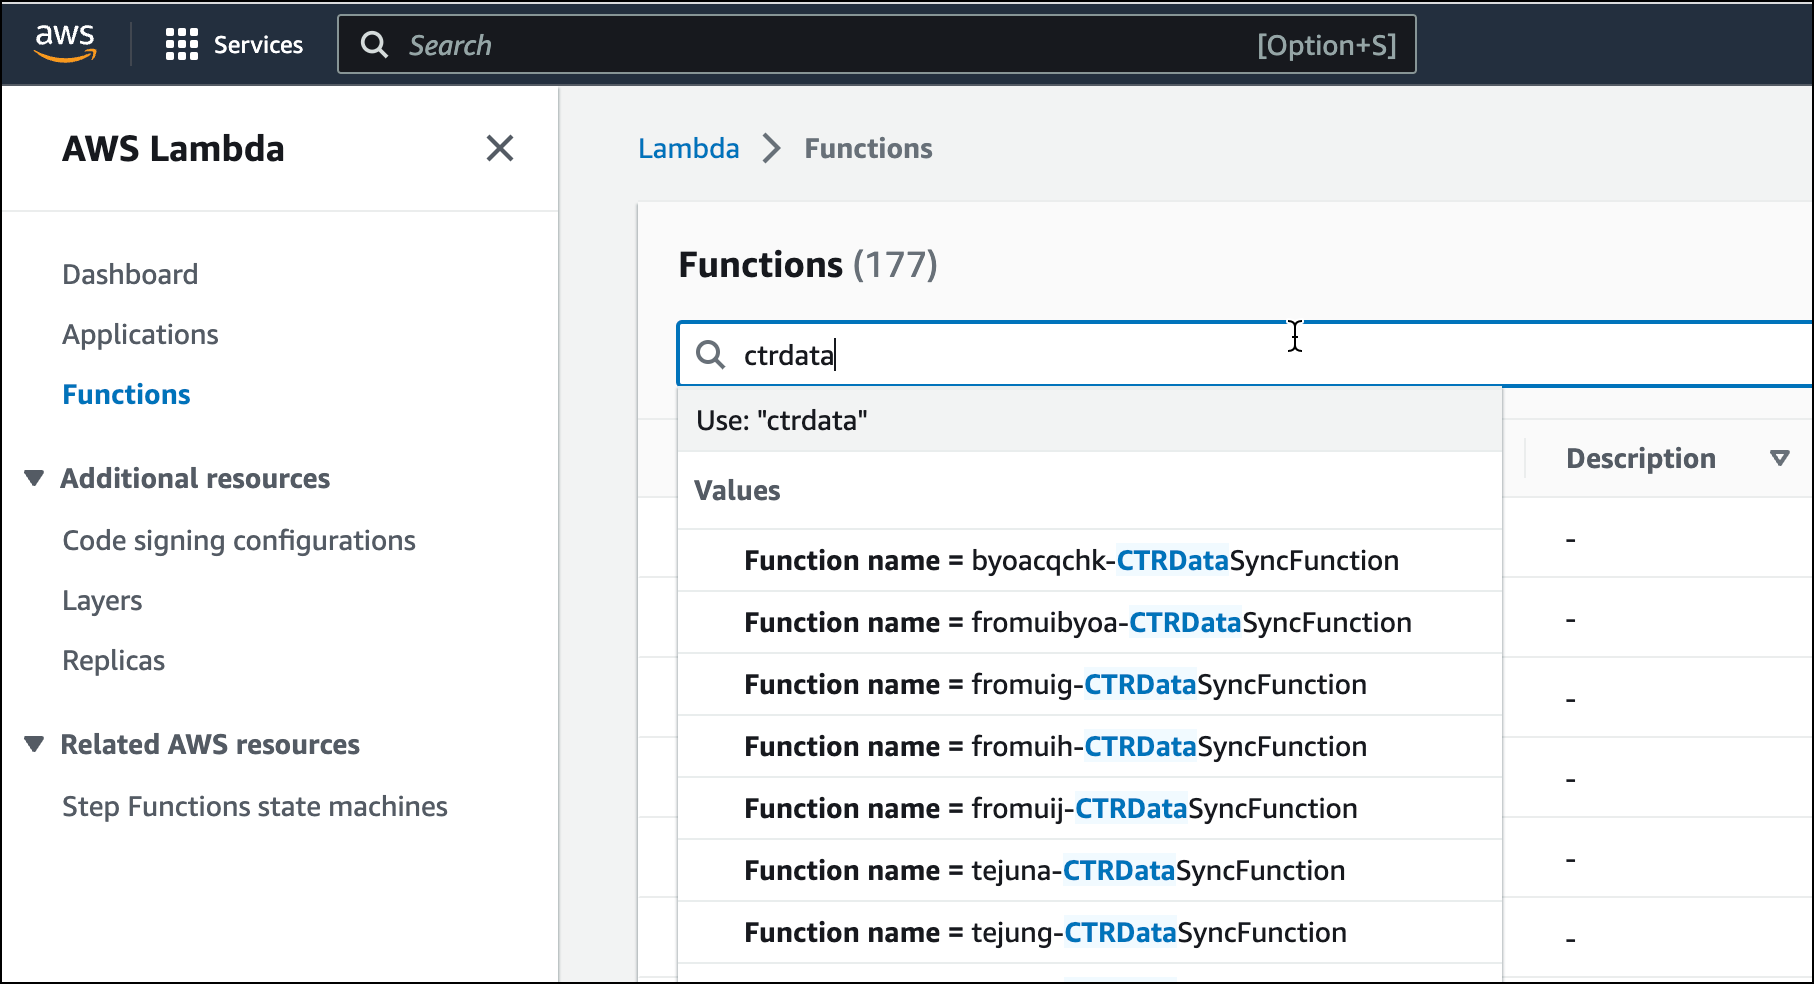Select fromuij-CTRDataSyncFunction suggestion
Screen dimensions: 1814x984
point(1090,808)
